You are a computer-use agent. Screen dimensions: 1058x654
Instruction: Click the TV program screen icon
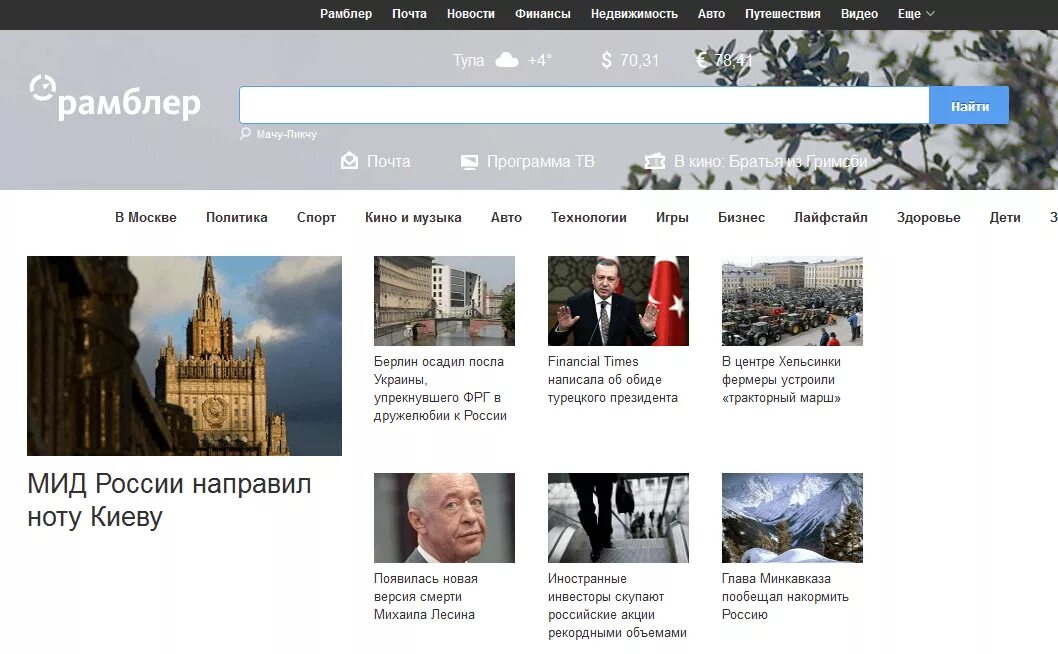(x=469, y=162)
